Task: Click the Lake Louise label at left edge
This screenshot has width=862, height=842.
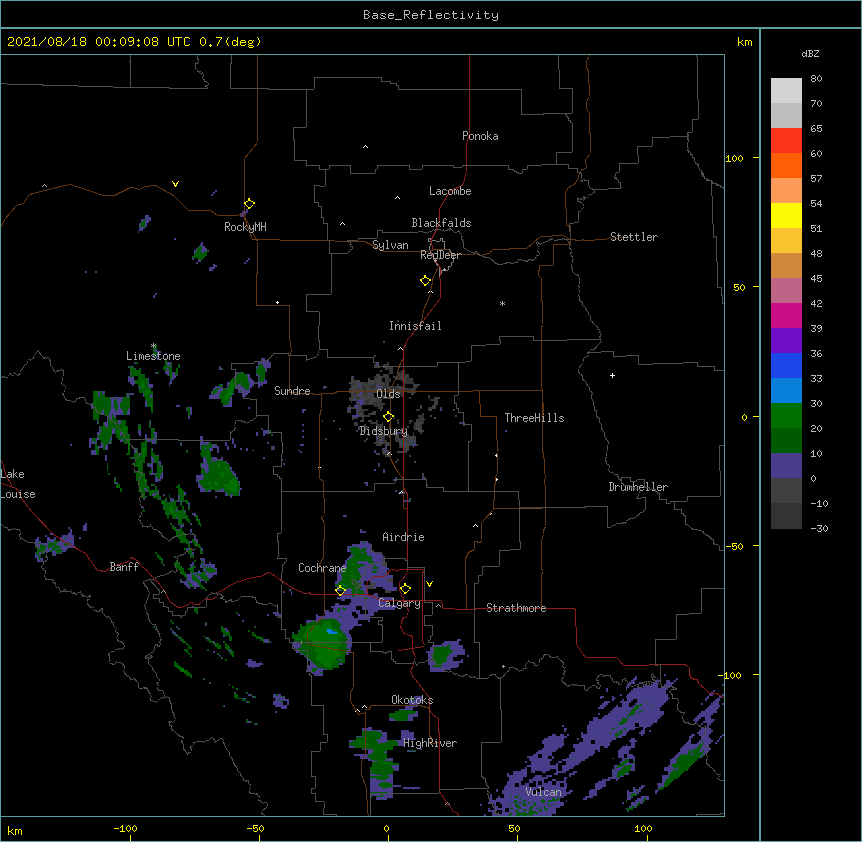Action: coord(18,484)
